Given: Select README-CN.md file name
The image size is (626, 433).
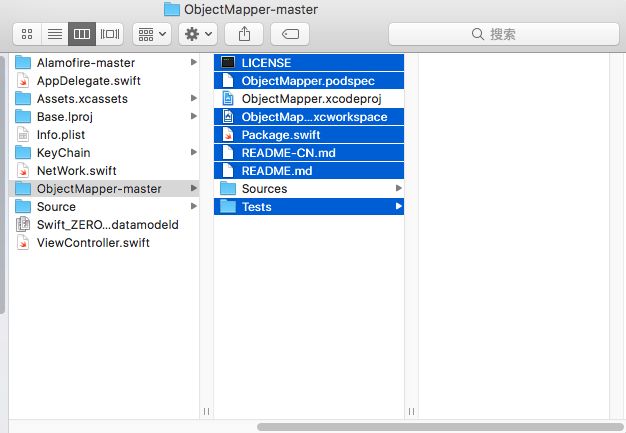Looking at the screenshot, I should 289,152.
